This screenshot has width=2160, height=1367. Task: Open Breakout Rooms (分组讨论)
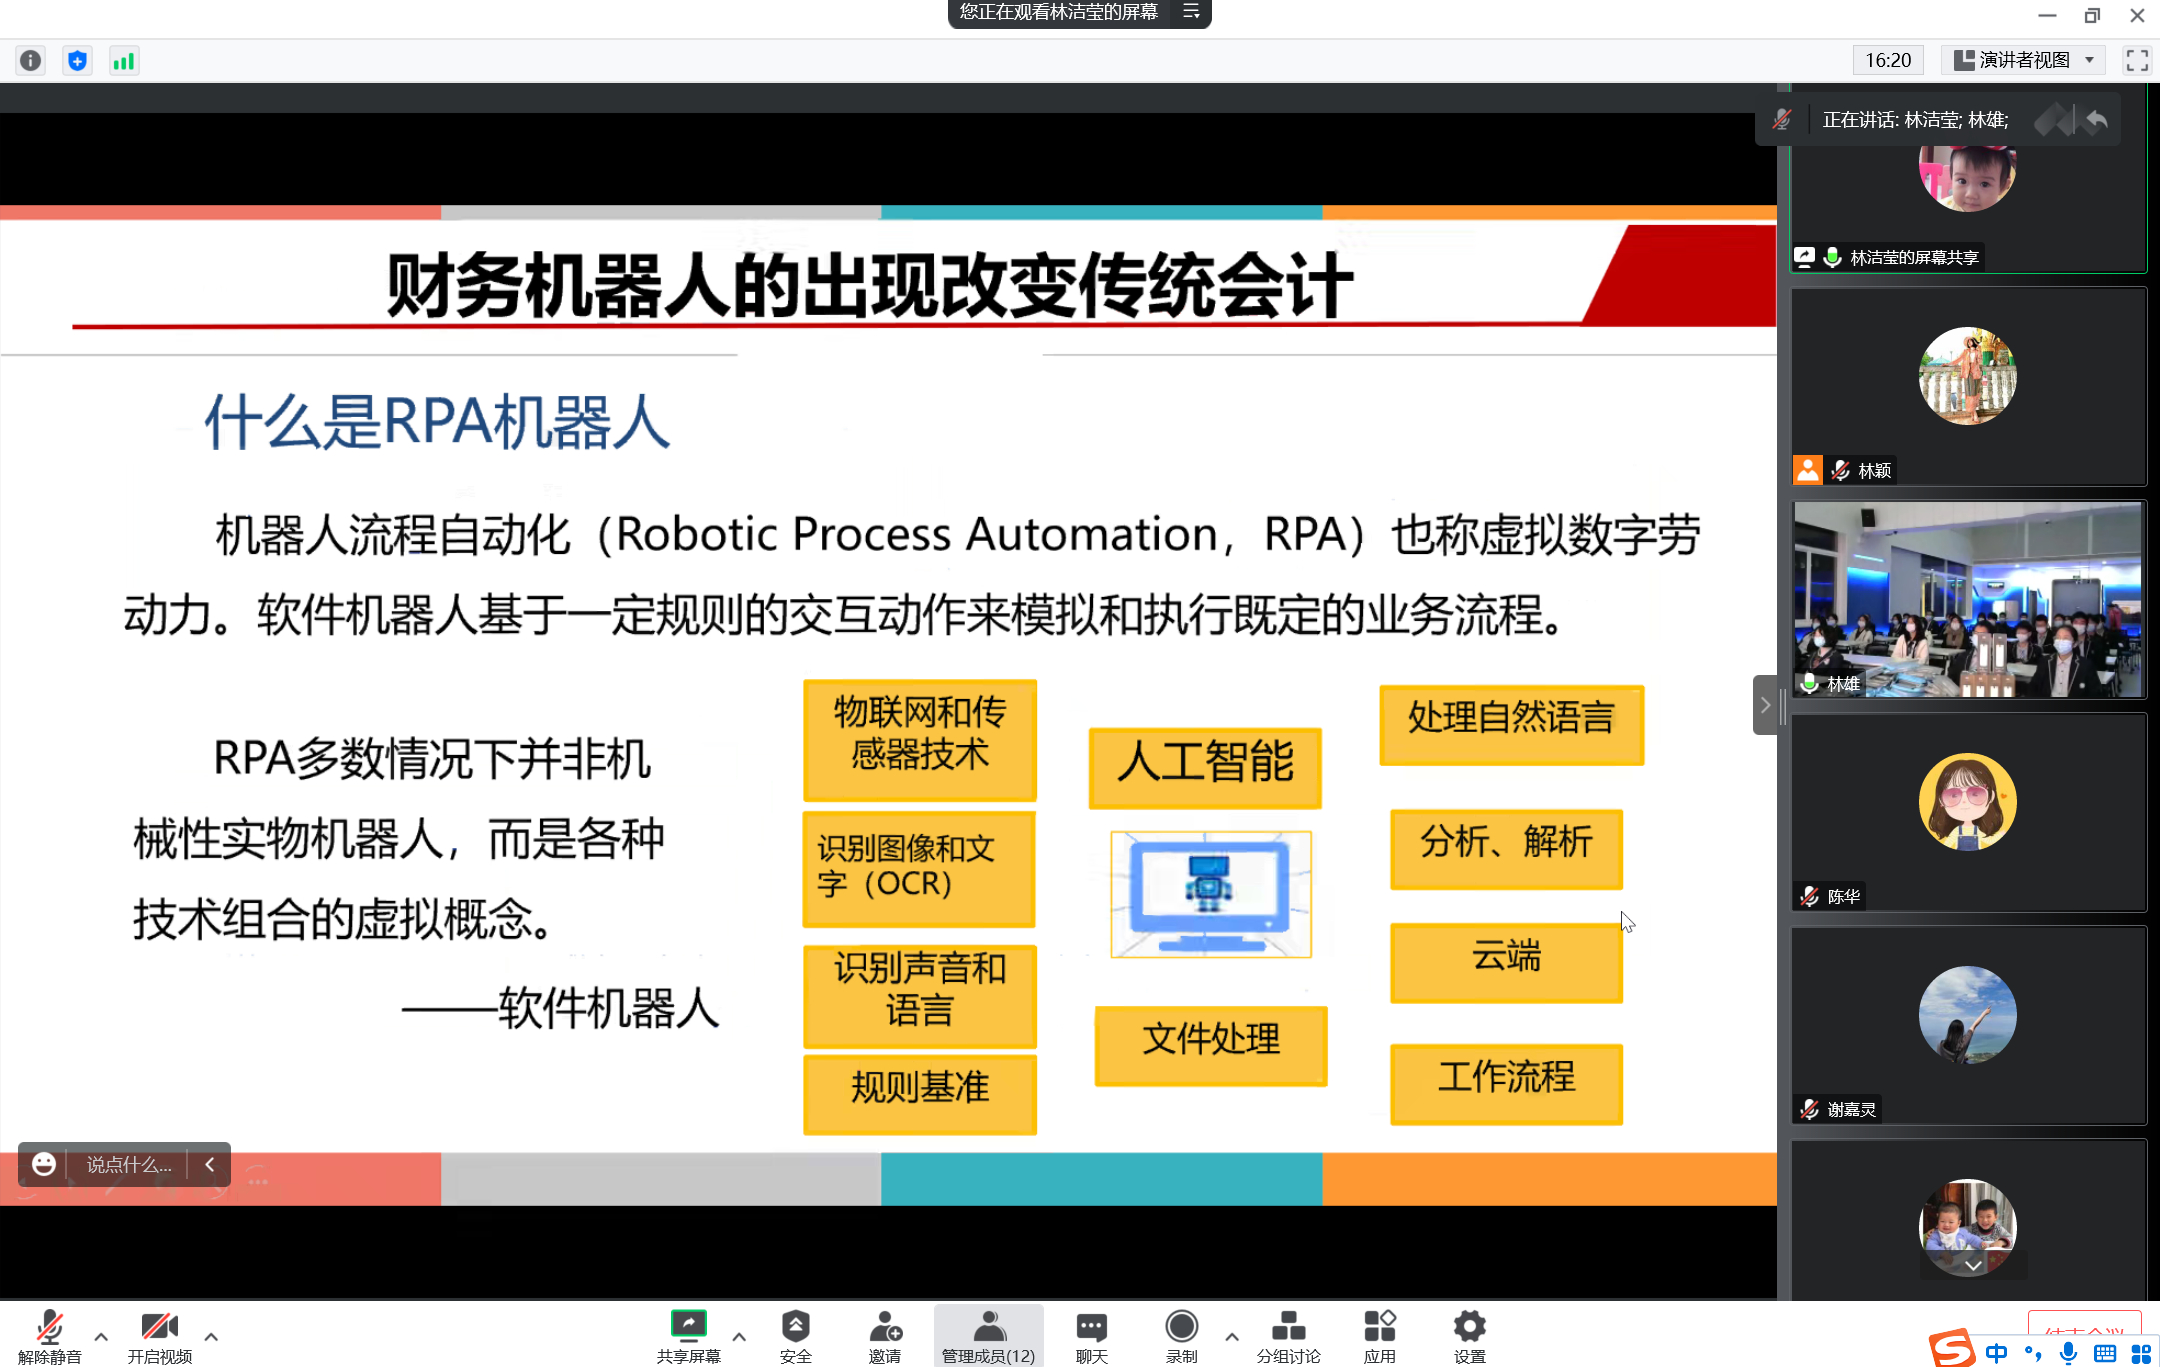coord(1288,1335)
